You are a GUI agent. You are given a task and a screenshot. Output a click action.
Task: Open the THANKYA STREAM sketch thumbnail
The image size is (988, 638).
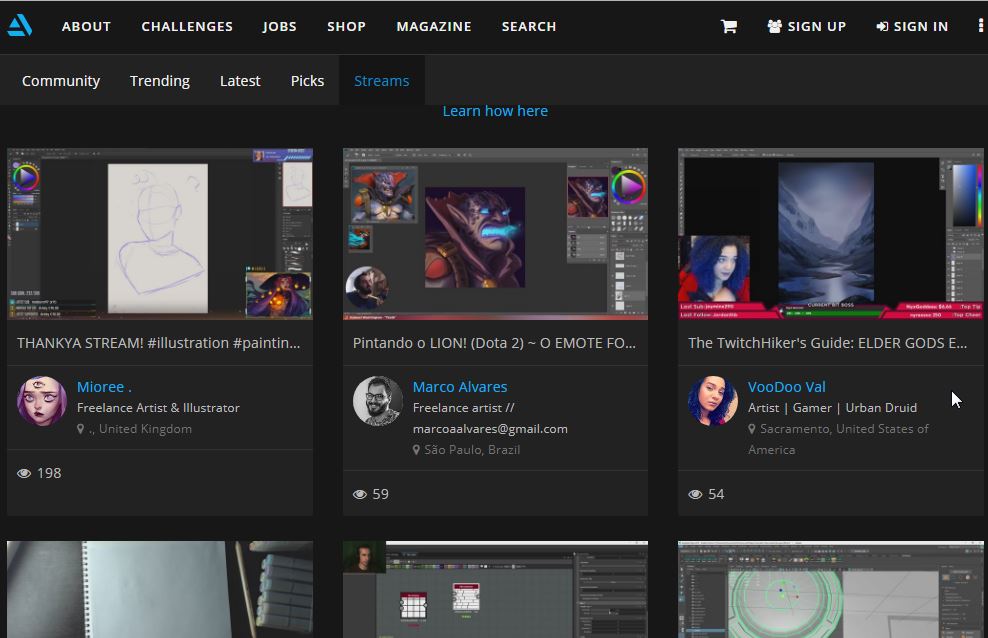pyautogui.click(x=160, y=234)
